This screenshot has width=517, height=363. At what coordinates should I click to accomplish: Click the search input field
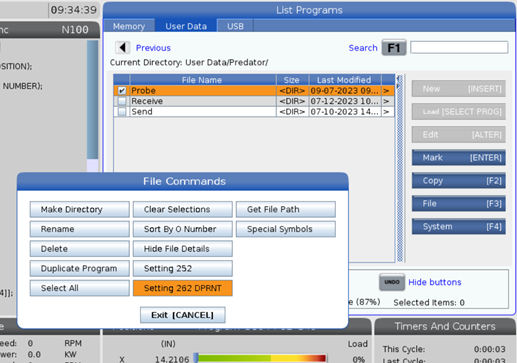pyautogui.click(x=459, y=47)
